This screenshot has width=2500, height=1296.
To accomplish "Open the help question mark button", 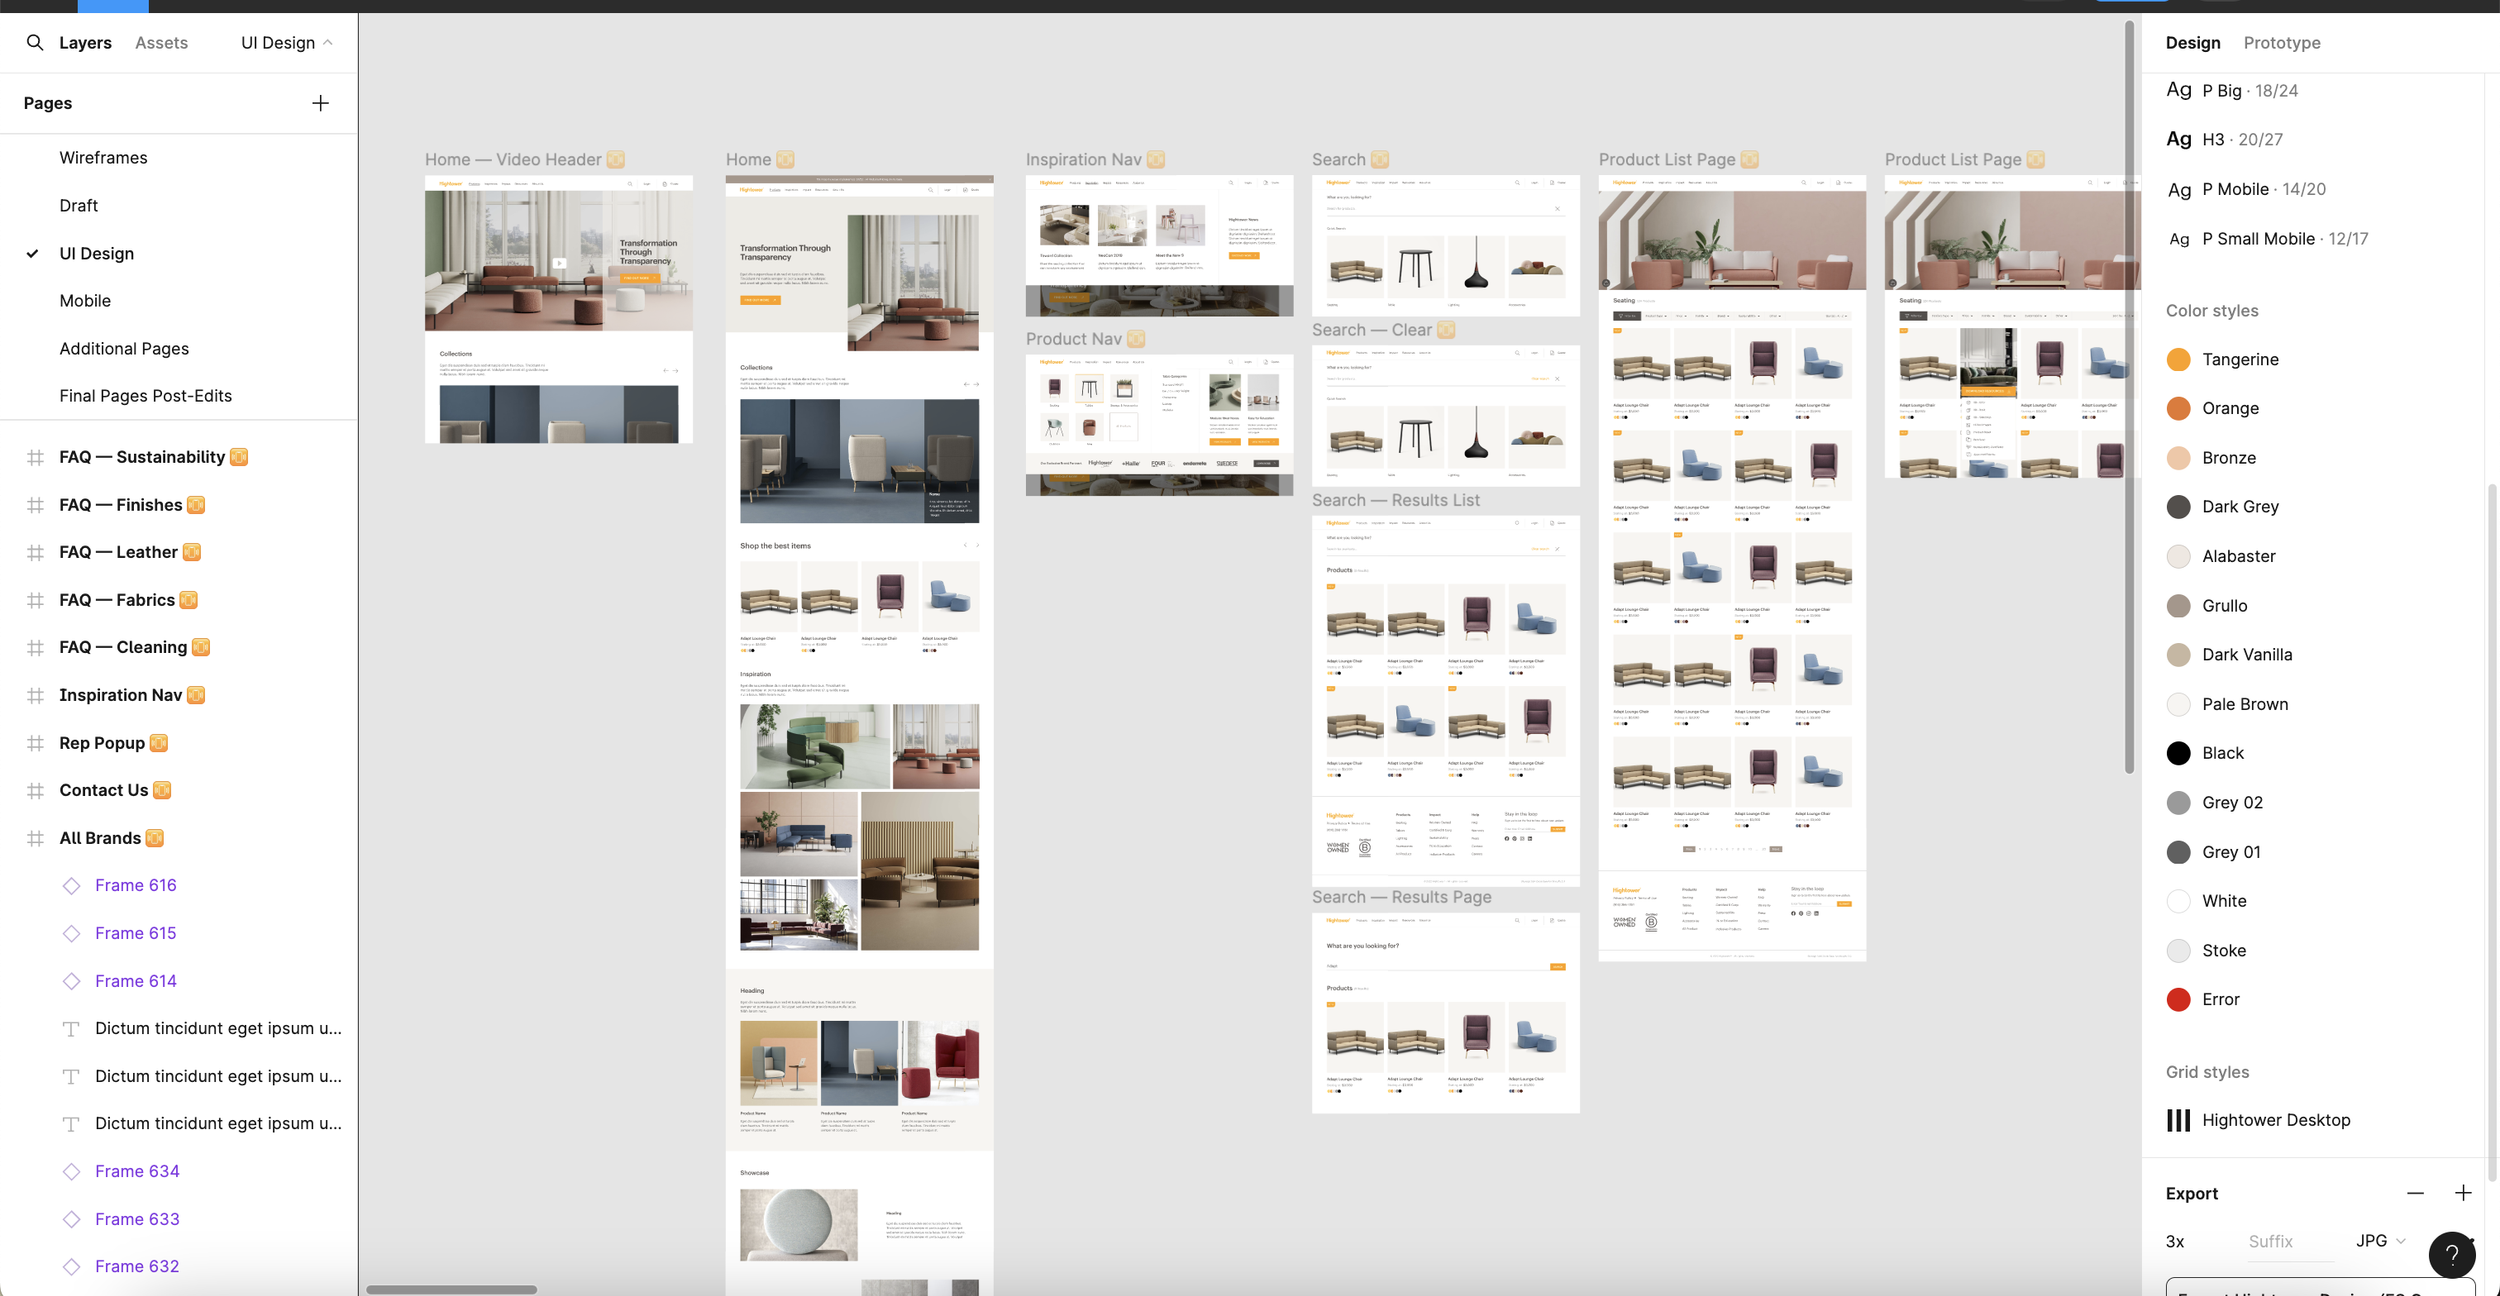I will tap(2450, 1255).
